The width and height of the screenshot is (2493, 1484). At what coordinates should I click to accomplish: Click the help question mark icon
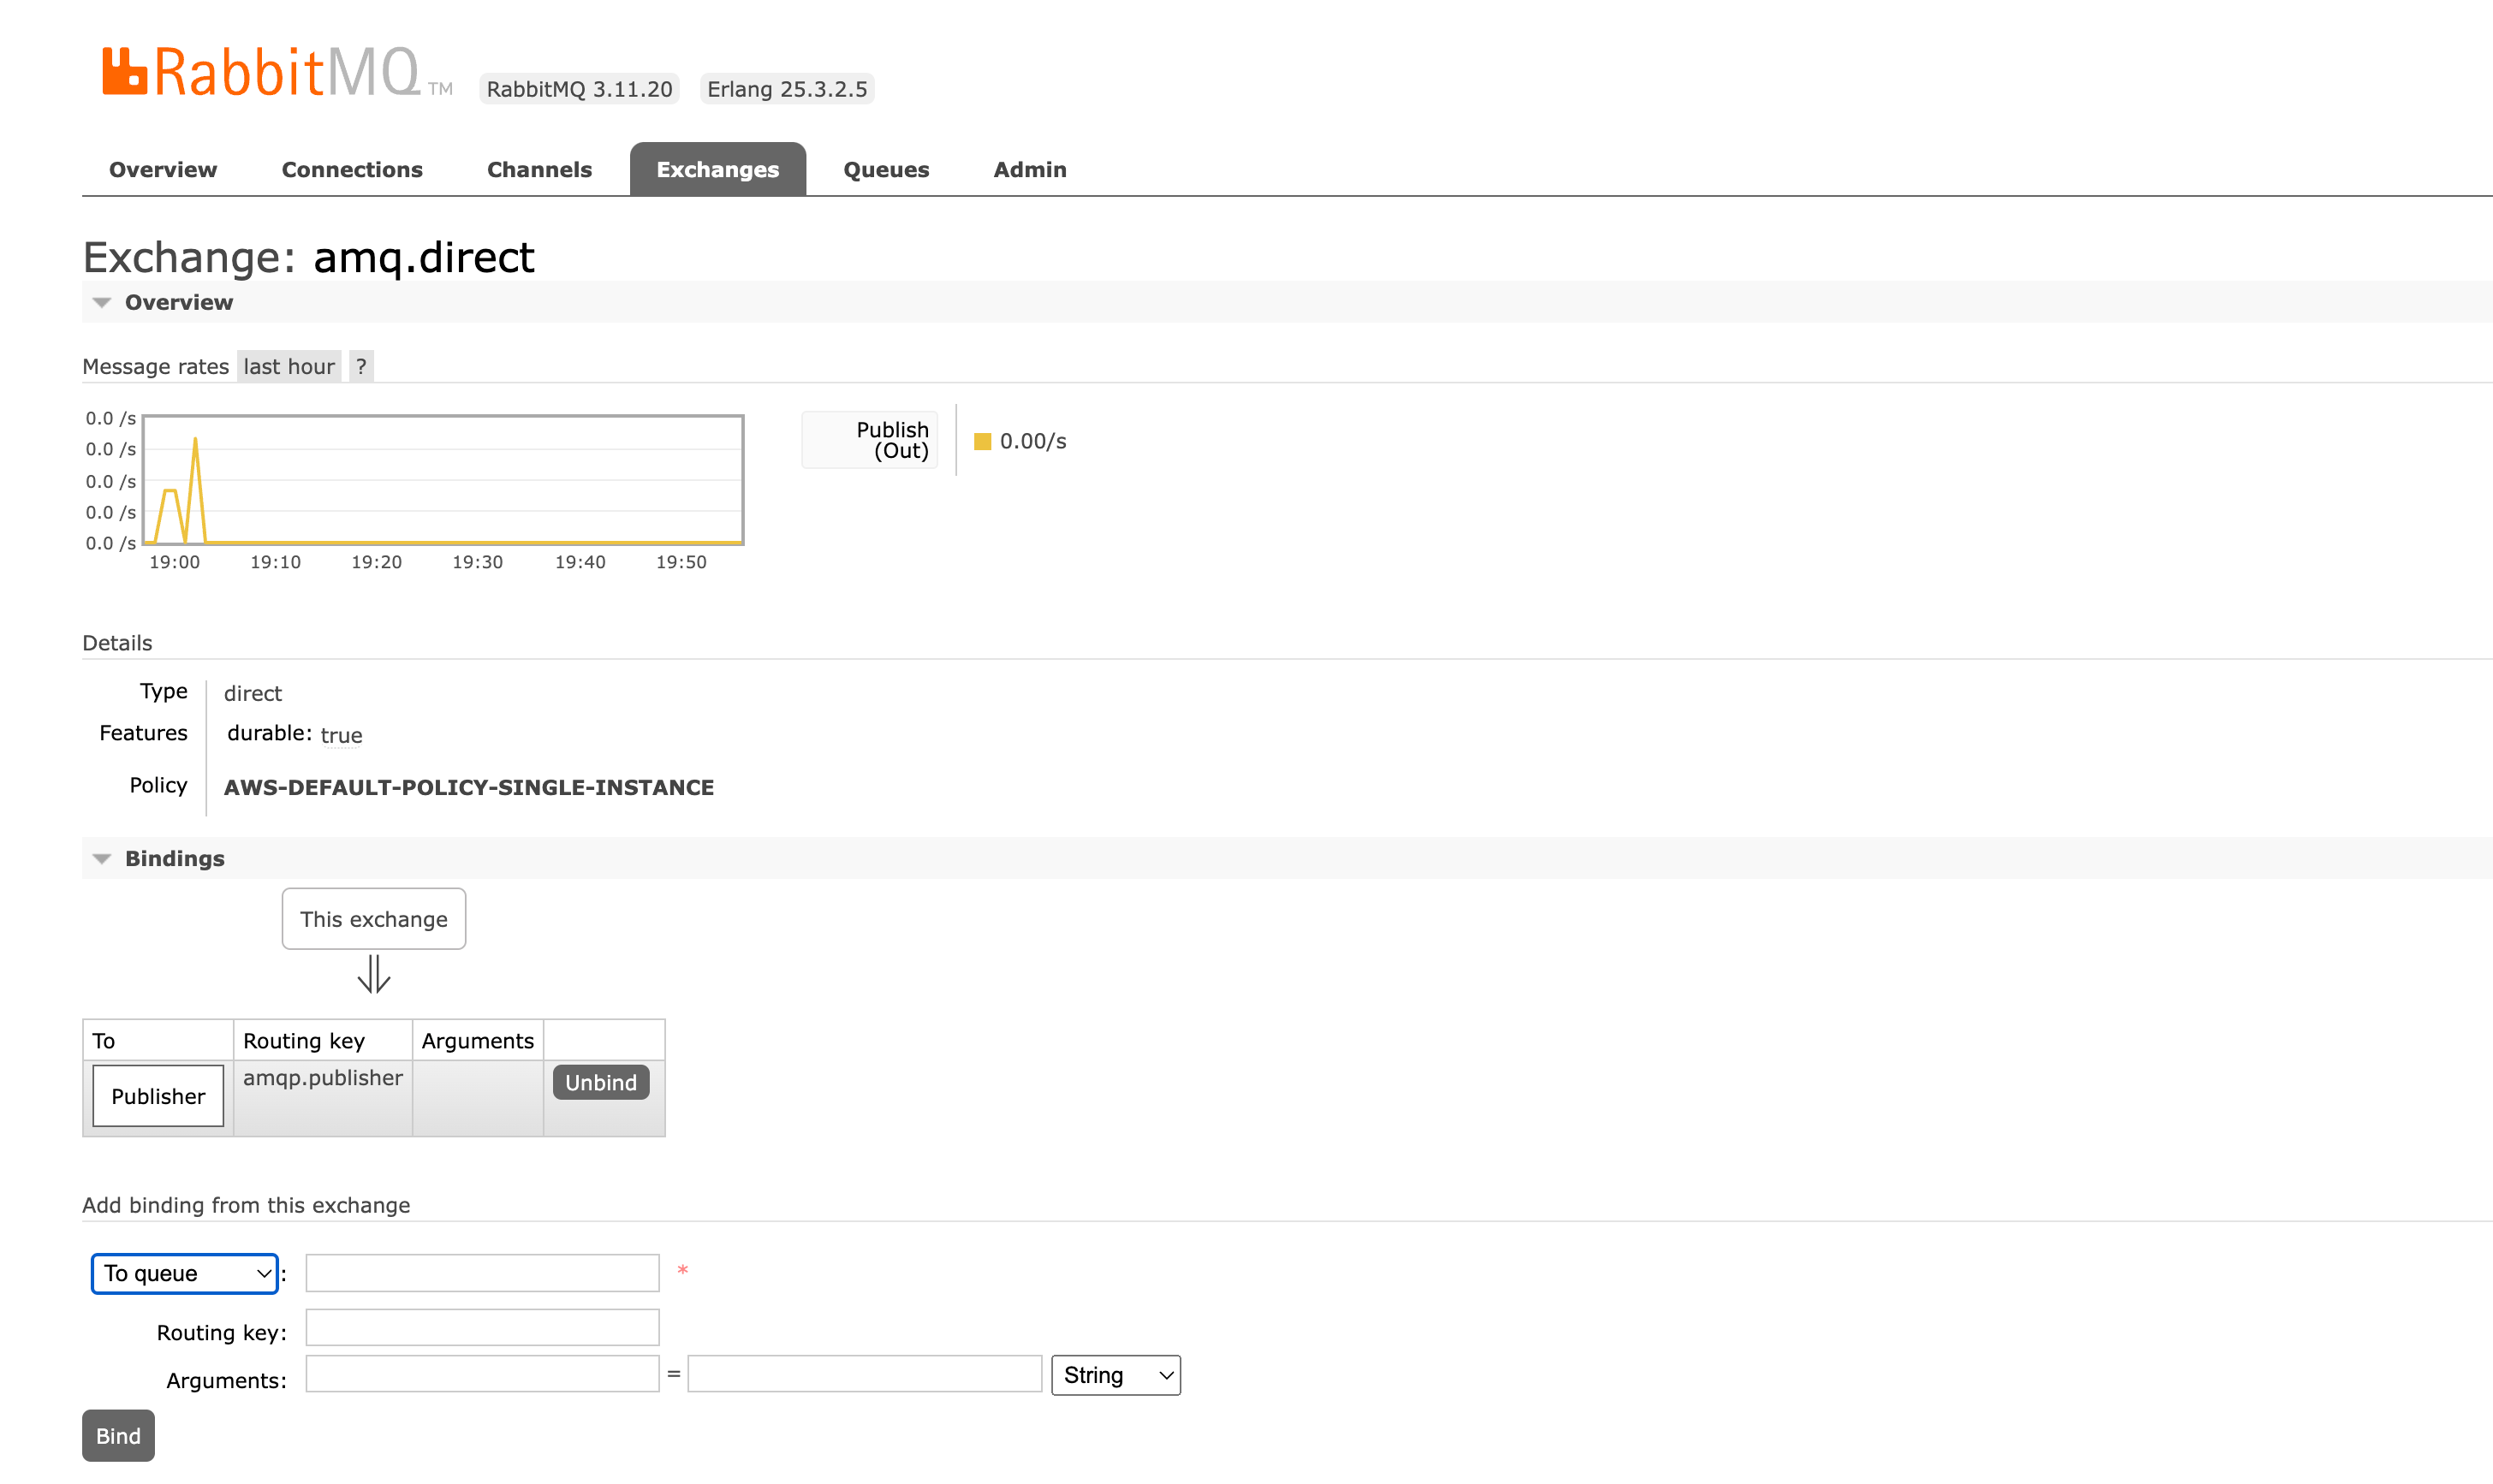tap(361, 366)
